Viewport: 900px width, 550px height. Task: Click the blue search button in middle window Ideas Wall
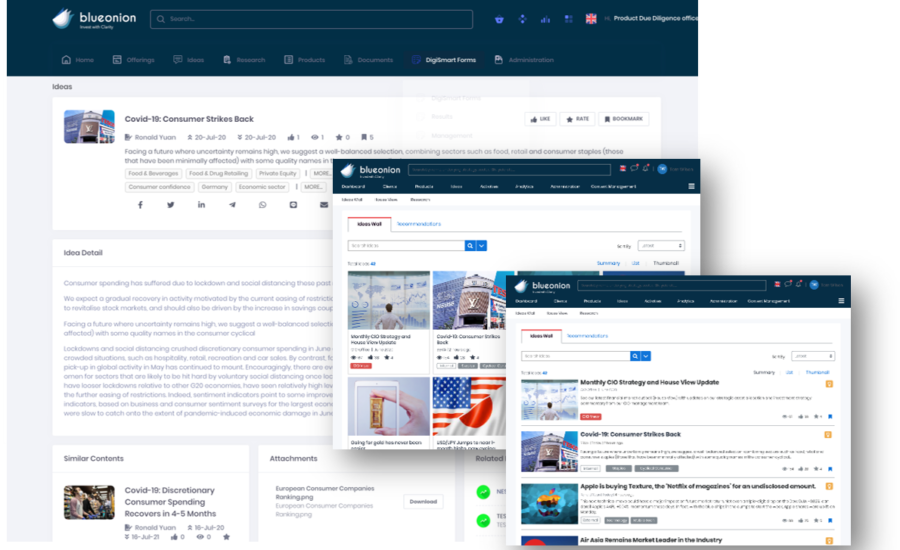coord(470,246)
